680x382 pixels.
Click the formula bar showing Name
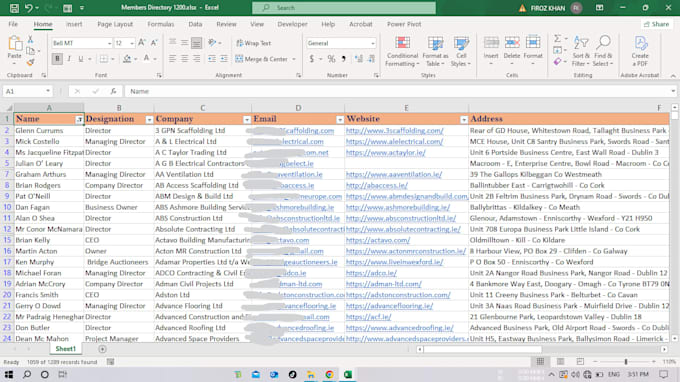click(399, 91)
